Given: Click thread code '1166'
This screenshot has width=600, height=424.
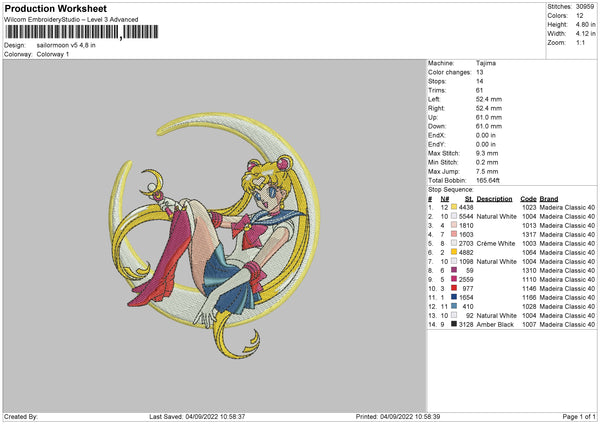Looking at the screenshot, I should coord(529,297).
